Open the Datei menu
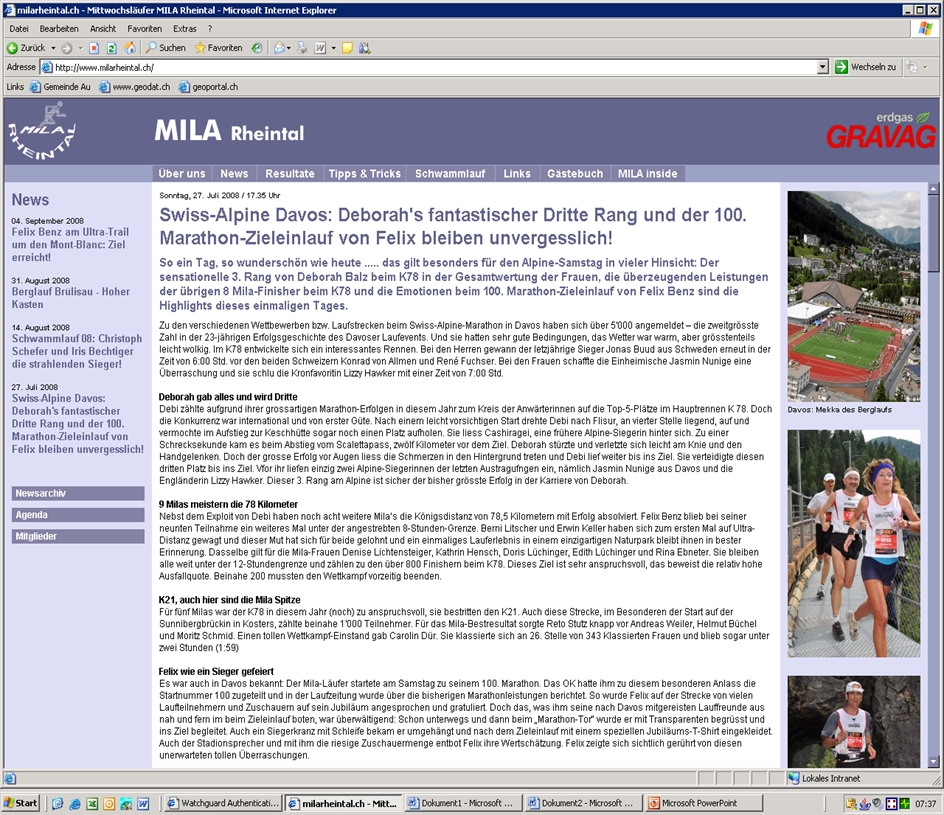944x815 pixels. click(x=19, y=28)
